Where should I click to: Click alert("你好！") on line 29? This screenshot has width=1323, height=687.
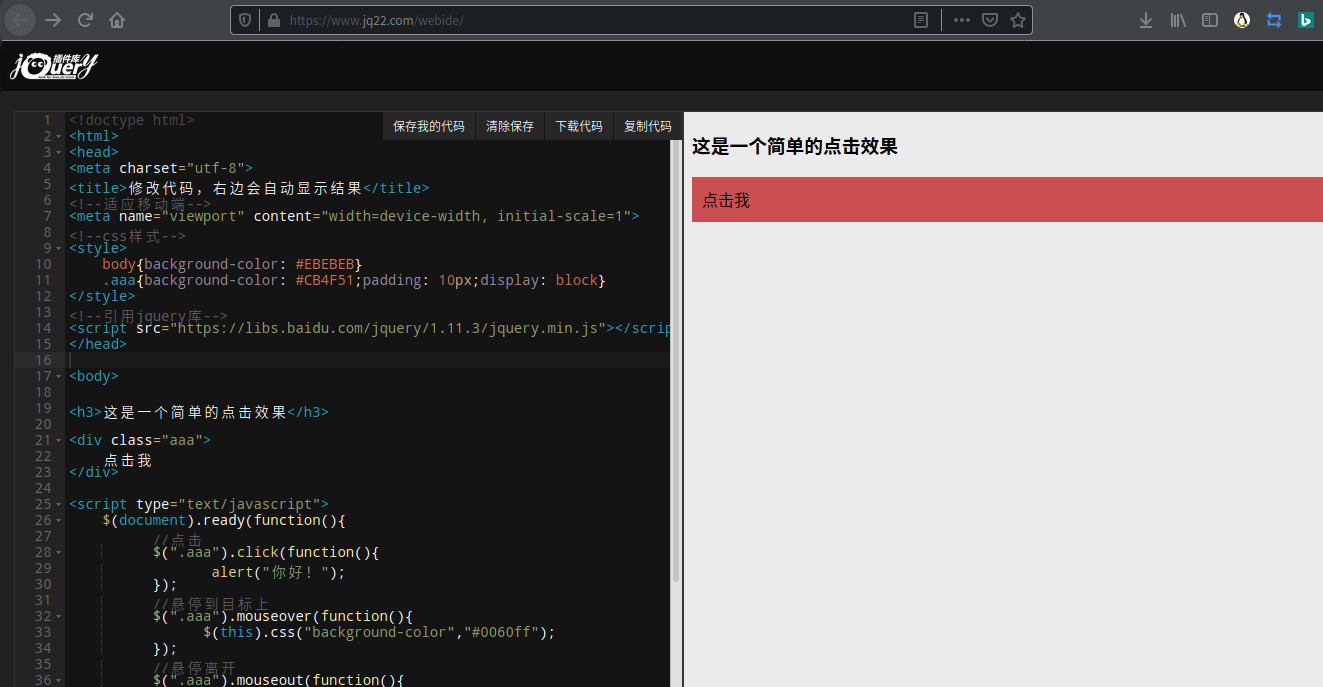(x=278, y=573)
